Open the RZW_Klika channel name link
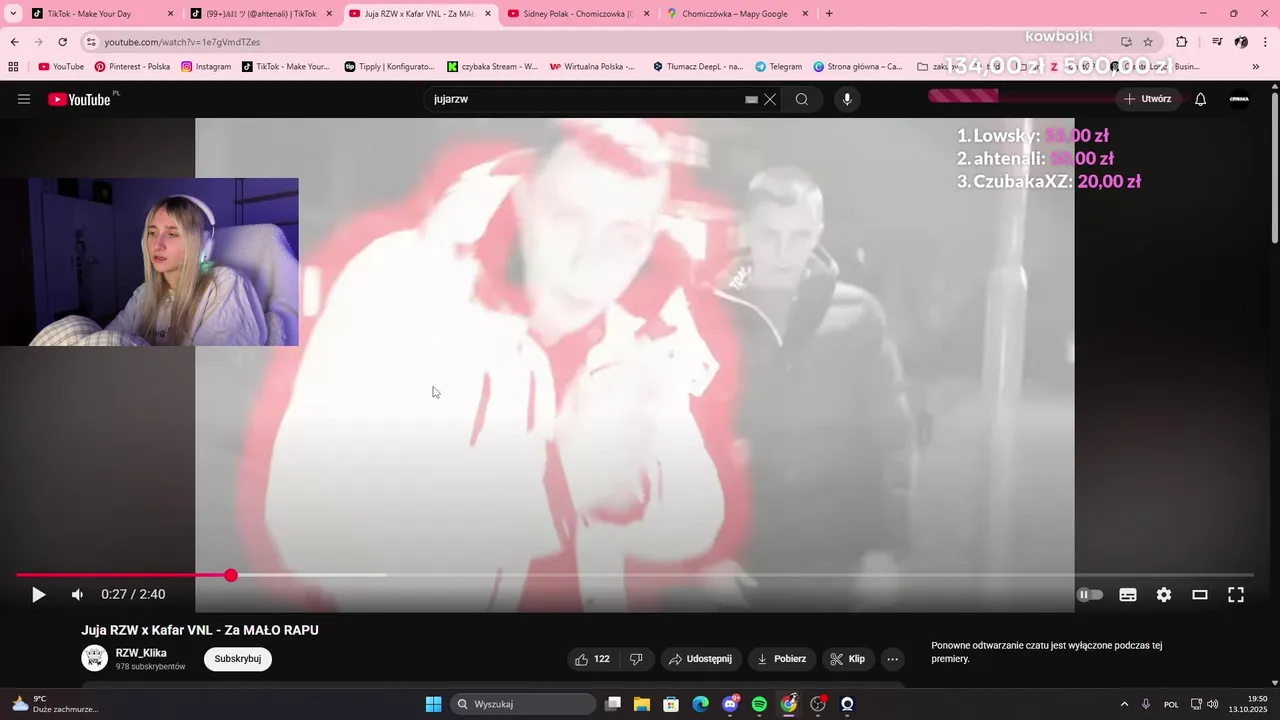 click(141, 653)
